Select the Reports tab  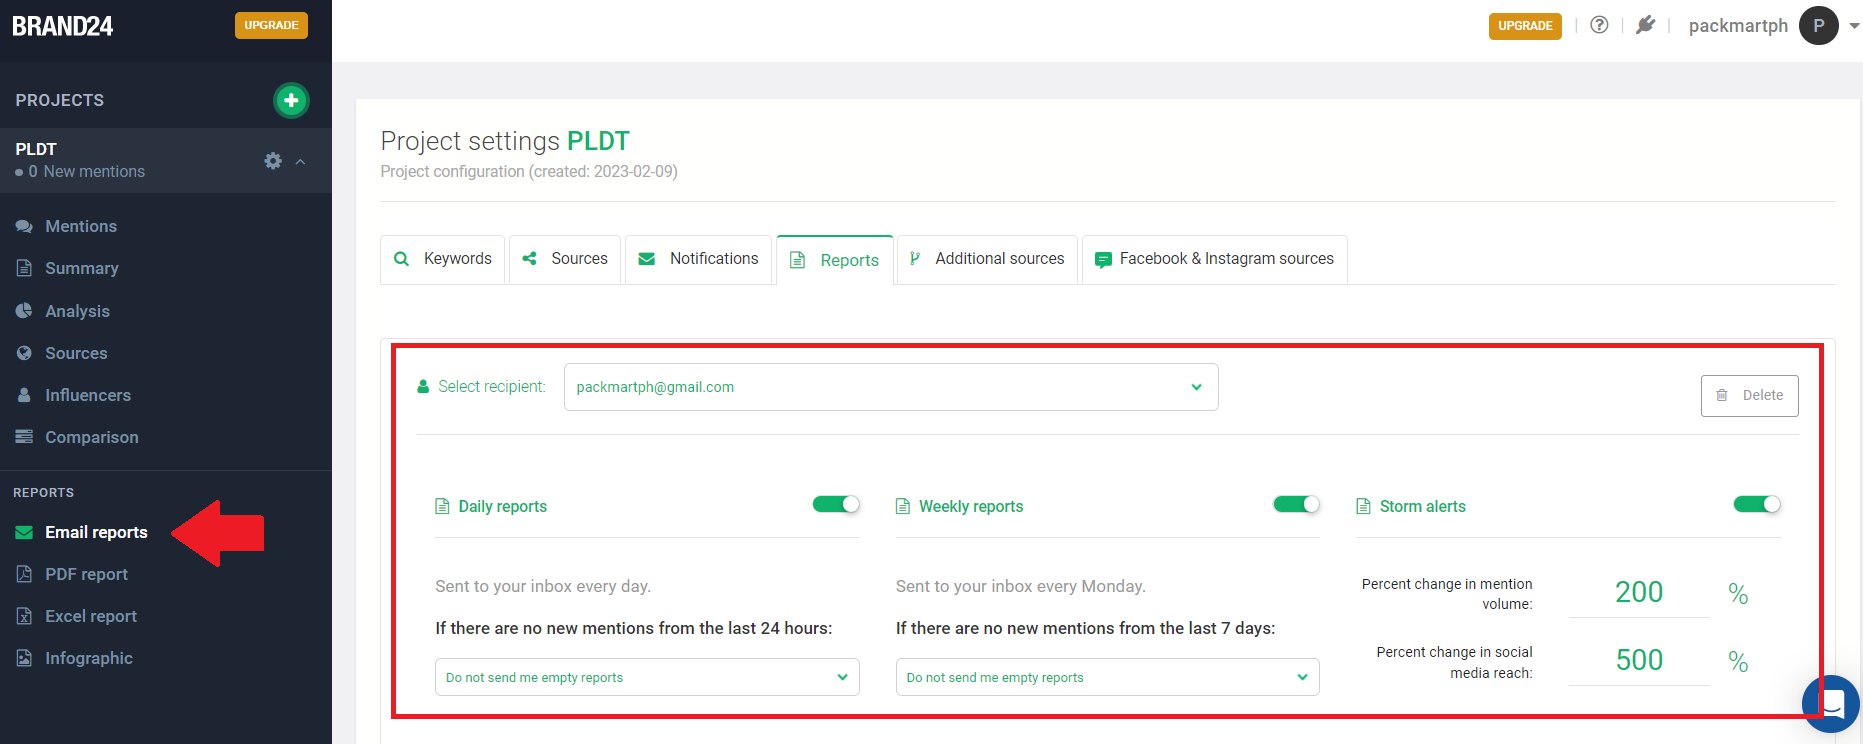[835, 260]
